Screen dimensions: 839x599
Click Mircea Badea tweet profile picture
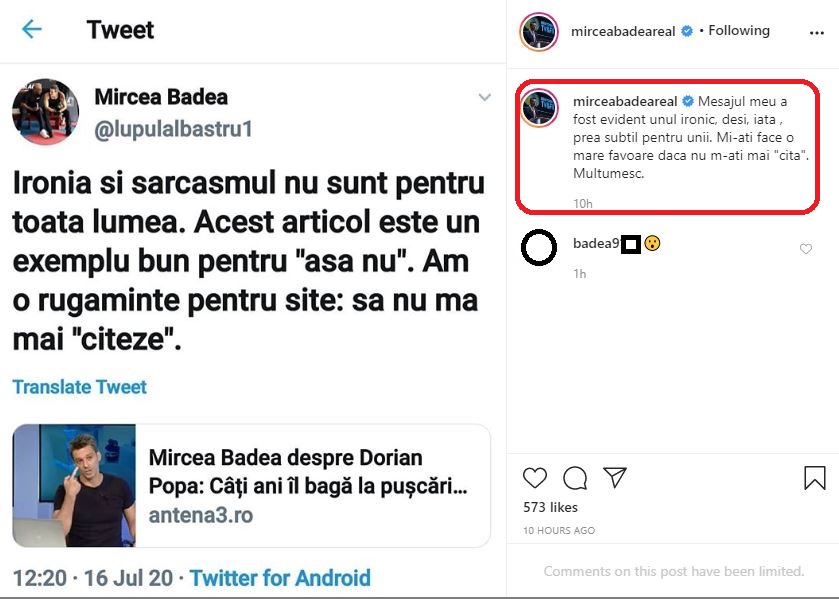(45, 112)
